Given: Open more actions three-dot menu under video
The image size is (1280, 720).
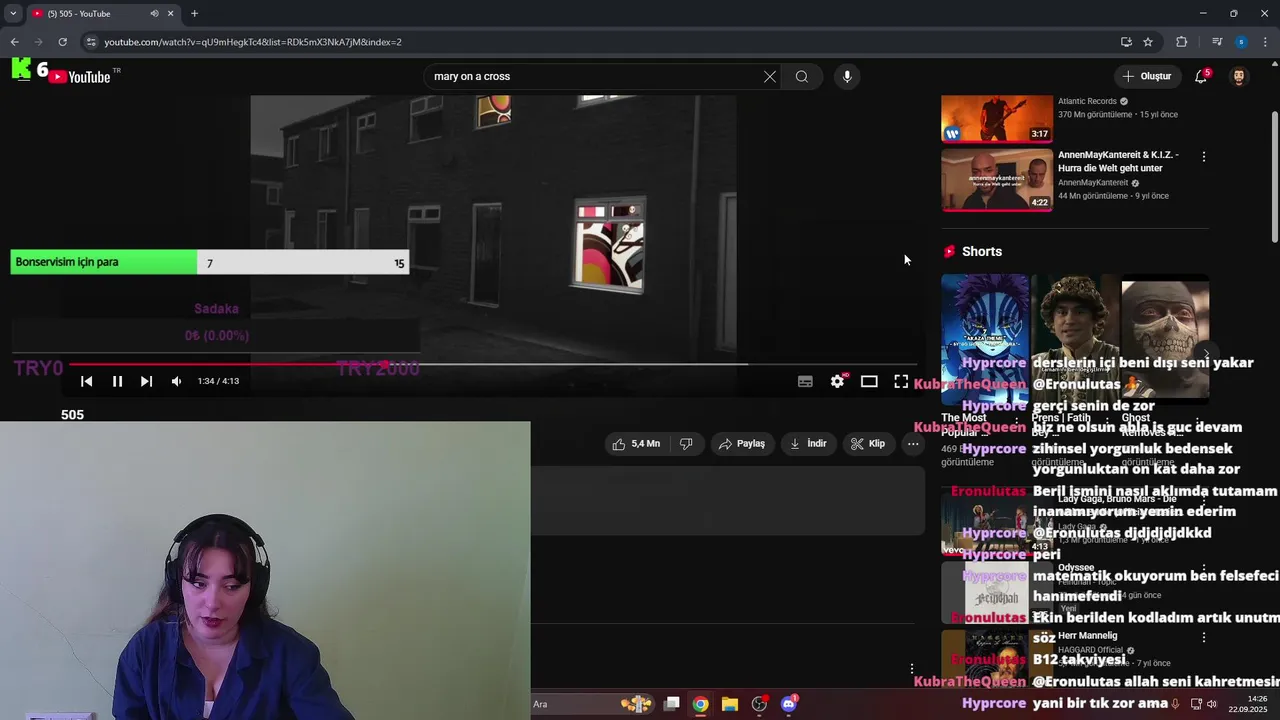Looking at the screenshot, I should pos(913,444).
